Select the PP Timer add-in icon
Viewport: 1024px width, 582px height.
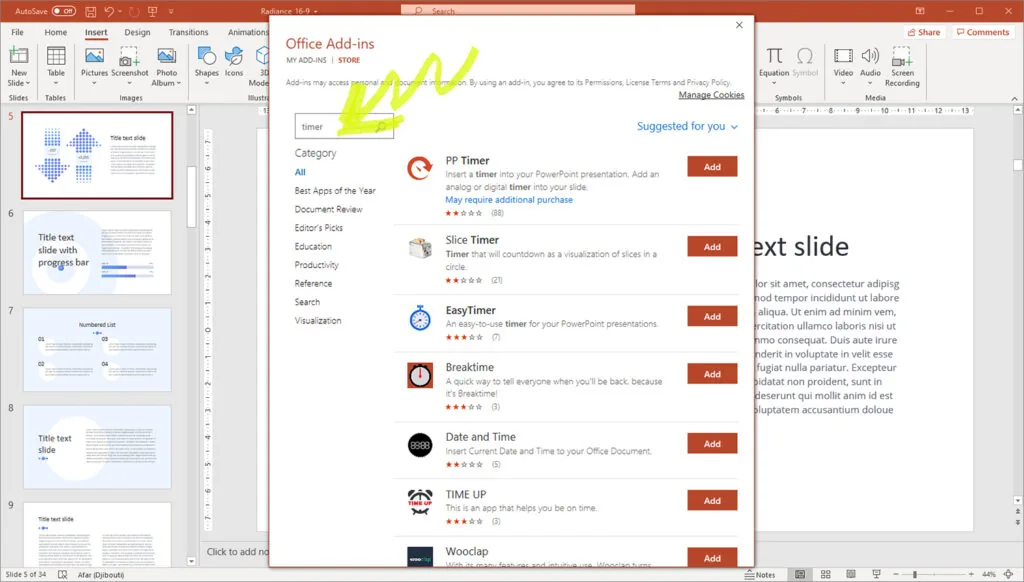(x=420, y=168)
